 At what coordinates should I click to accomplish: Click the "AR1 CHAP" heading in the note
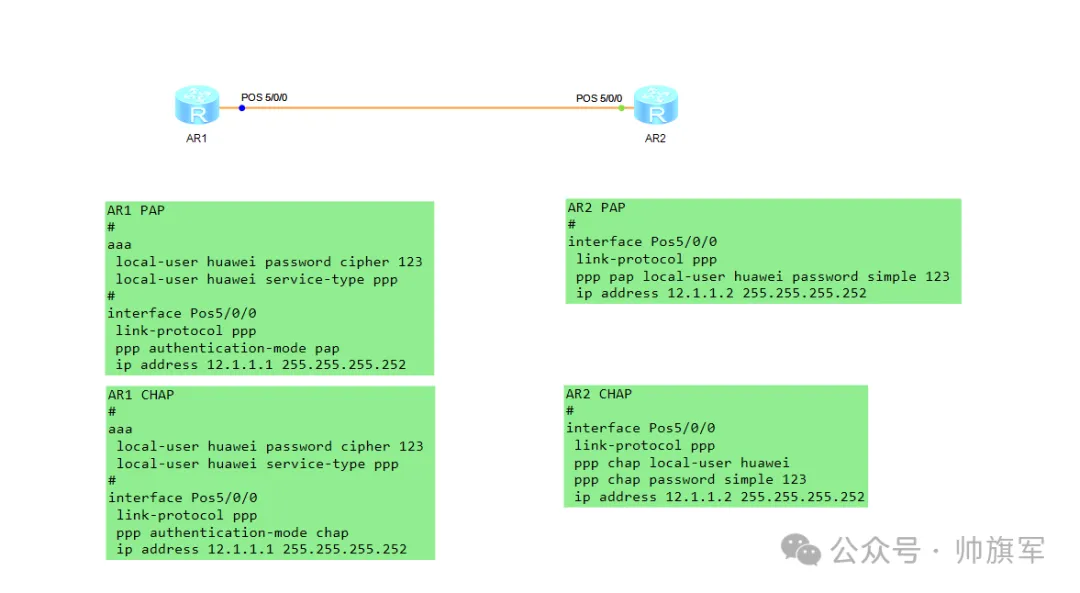pos(141,395)
